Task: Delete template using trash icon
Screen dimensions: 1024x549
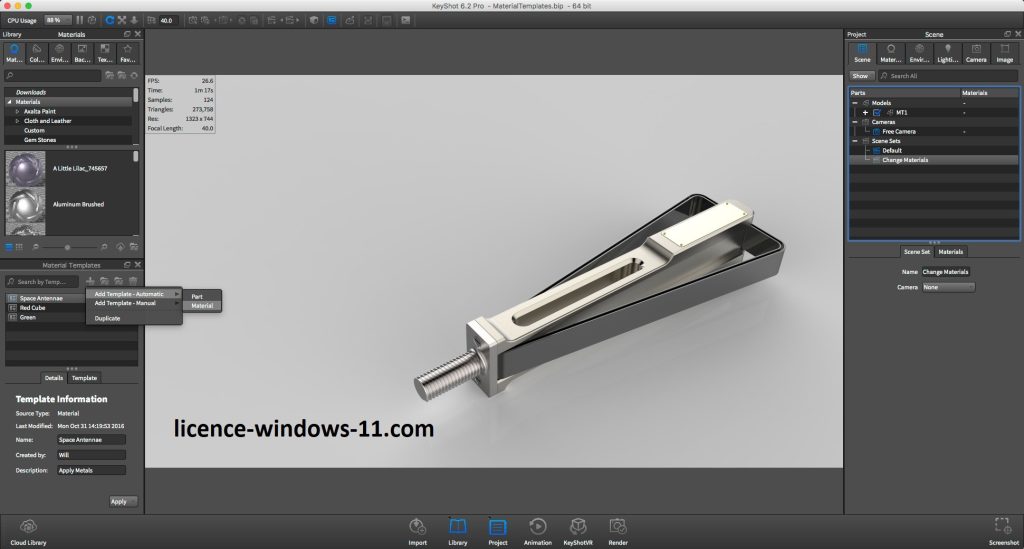Action: 133,282
